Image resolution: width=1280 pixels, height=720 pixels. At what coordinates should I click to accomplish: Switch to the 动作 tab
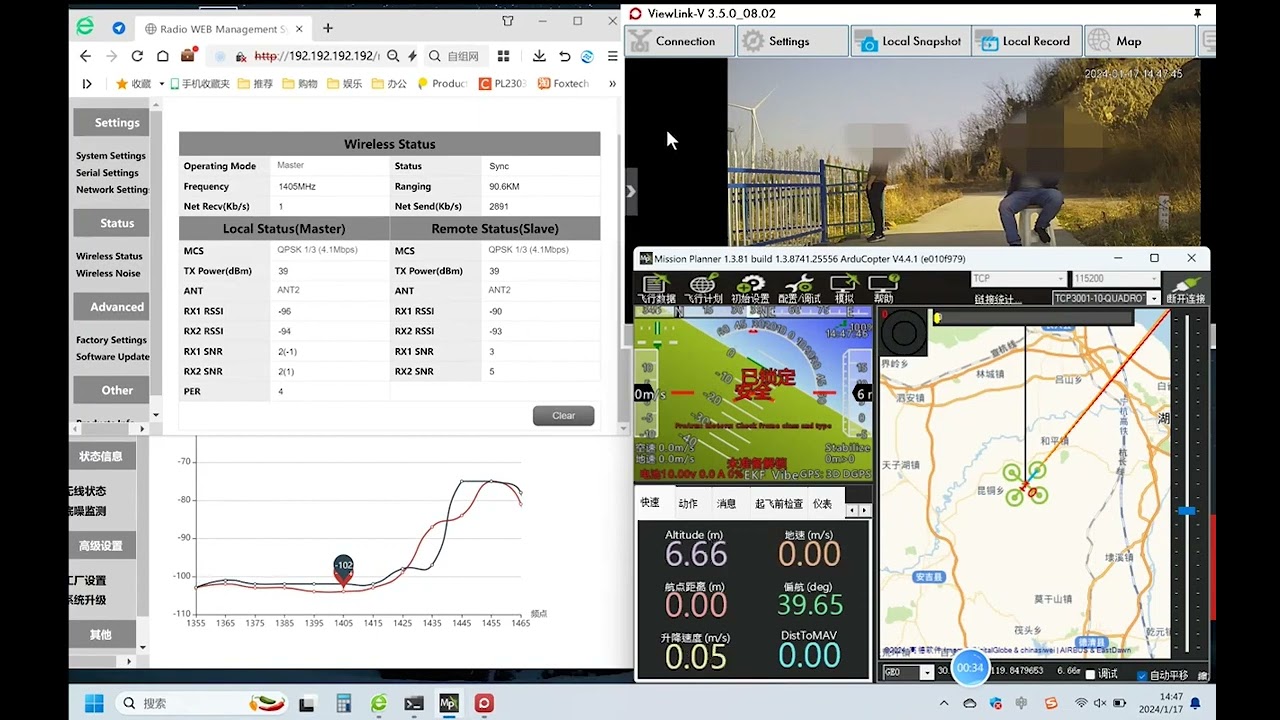(688, 503)
